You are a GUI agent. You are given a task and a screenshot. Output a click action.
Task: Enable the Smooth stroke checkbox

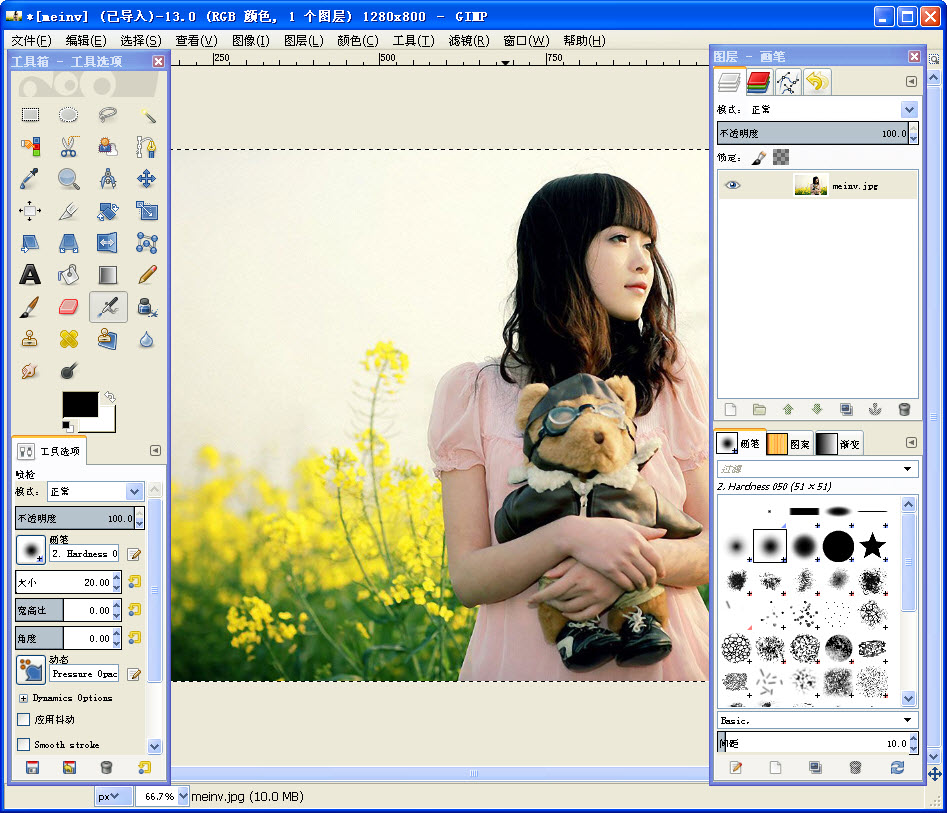(x=24, y=745)
